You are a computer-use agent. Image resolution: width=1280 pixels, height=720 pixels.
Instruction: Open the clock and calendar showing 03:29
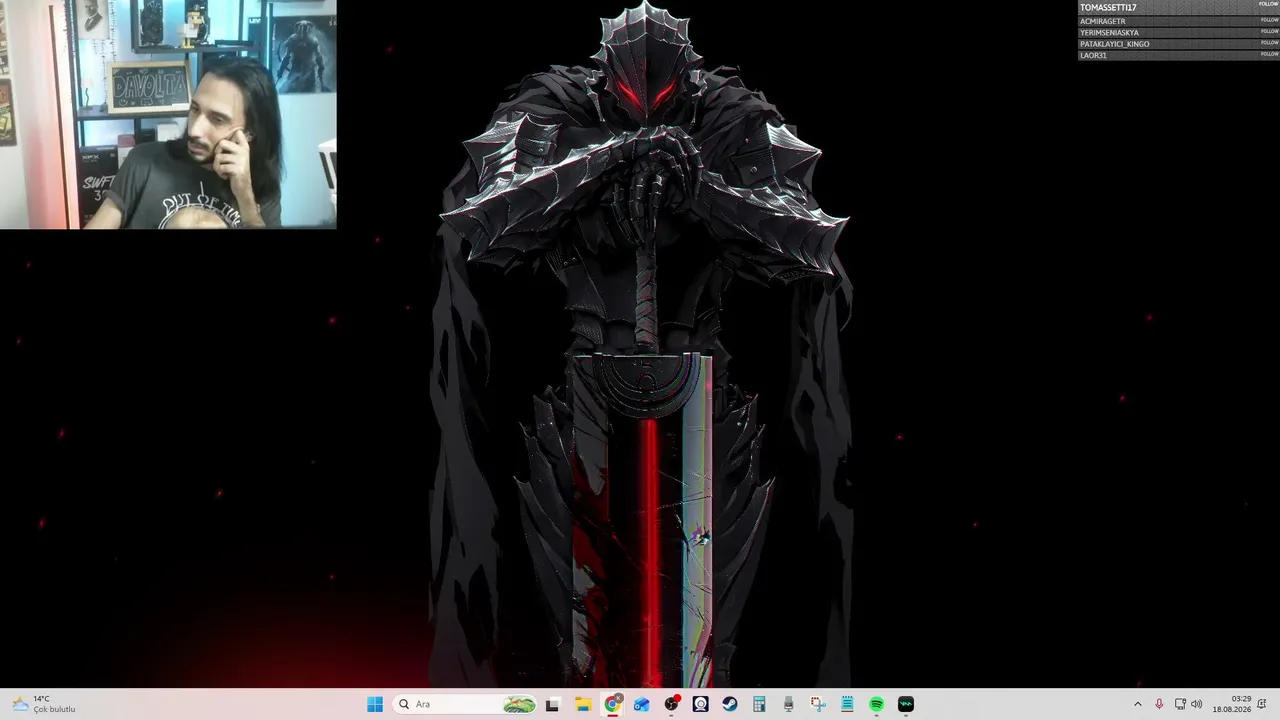click(1232, 704)
